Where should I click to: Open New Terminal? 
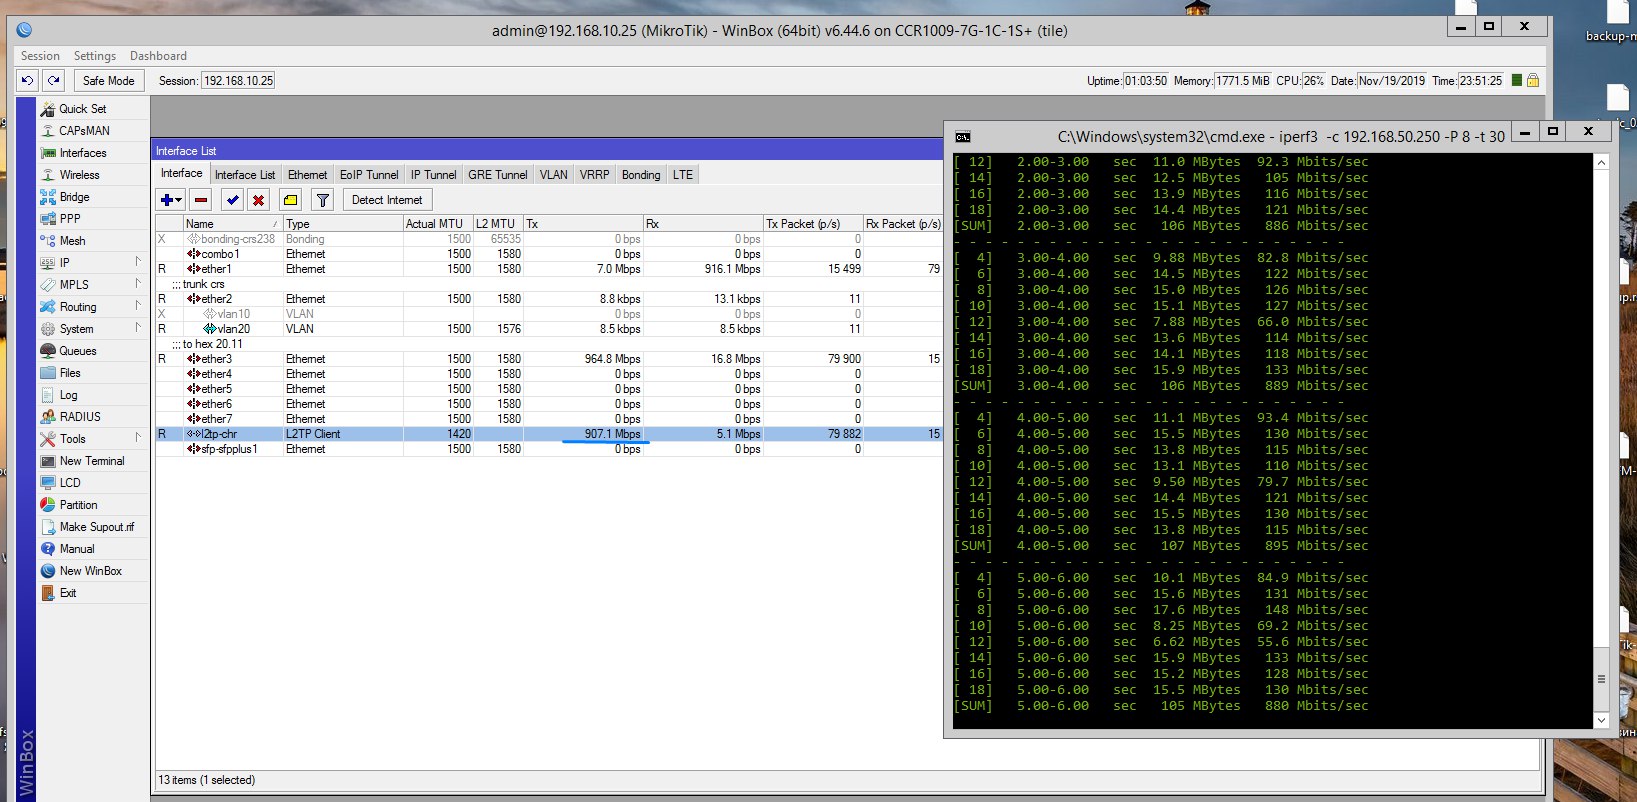pos(92,460)
